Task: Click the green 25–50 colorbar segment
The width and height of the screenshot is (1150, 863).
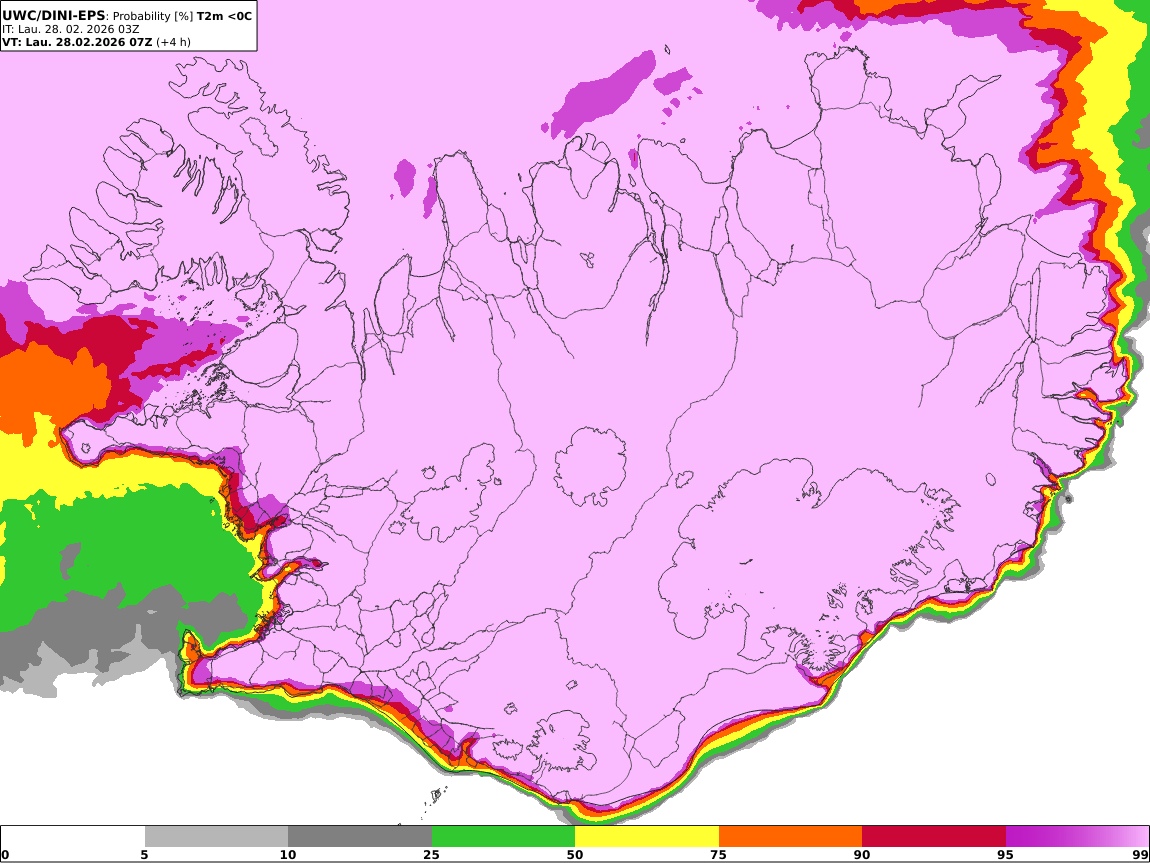Action: [x=503, y=837]
